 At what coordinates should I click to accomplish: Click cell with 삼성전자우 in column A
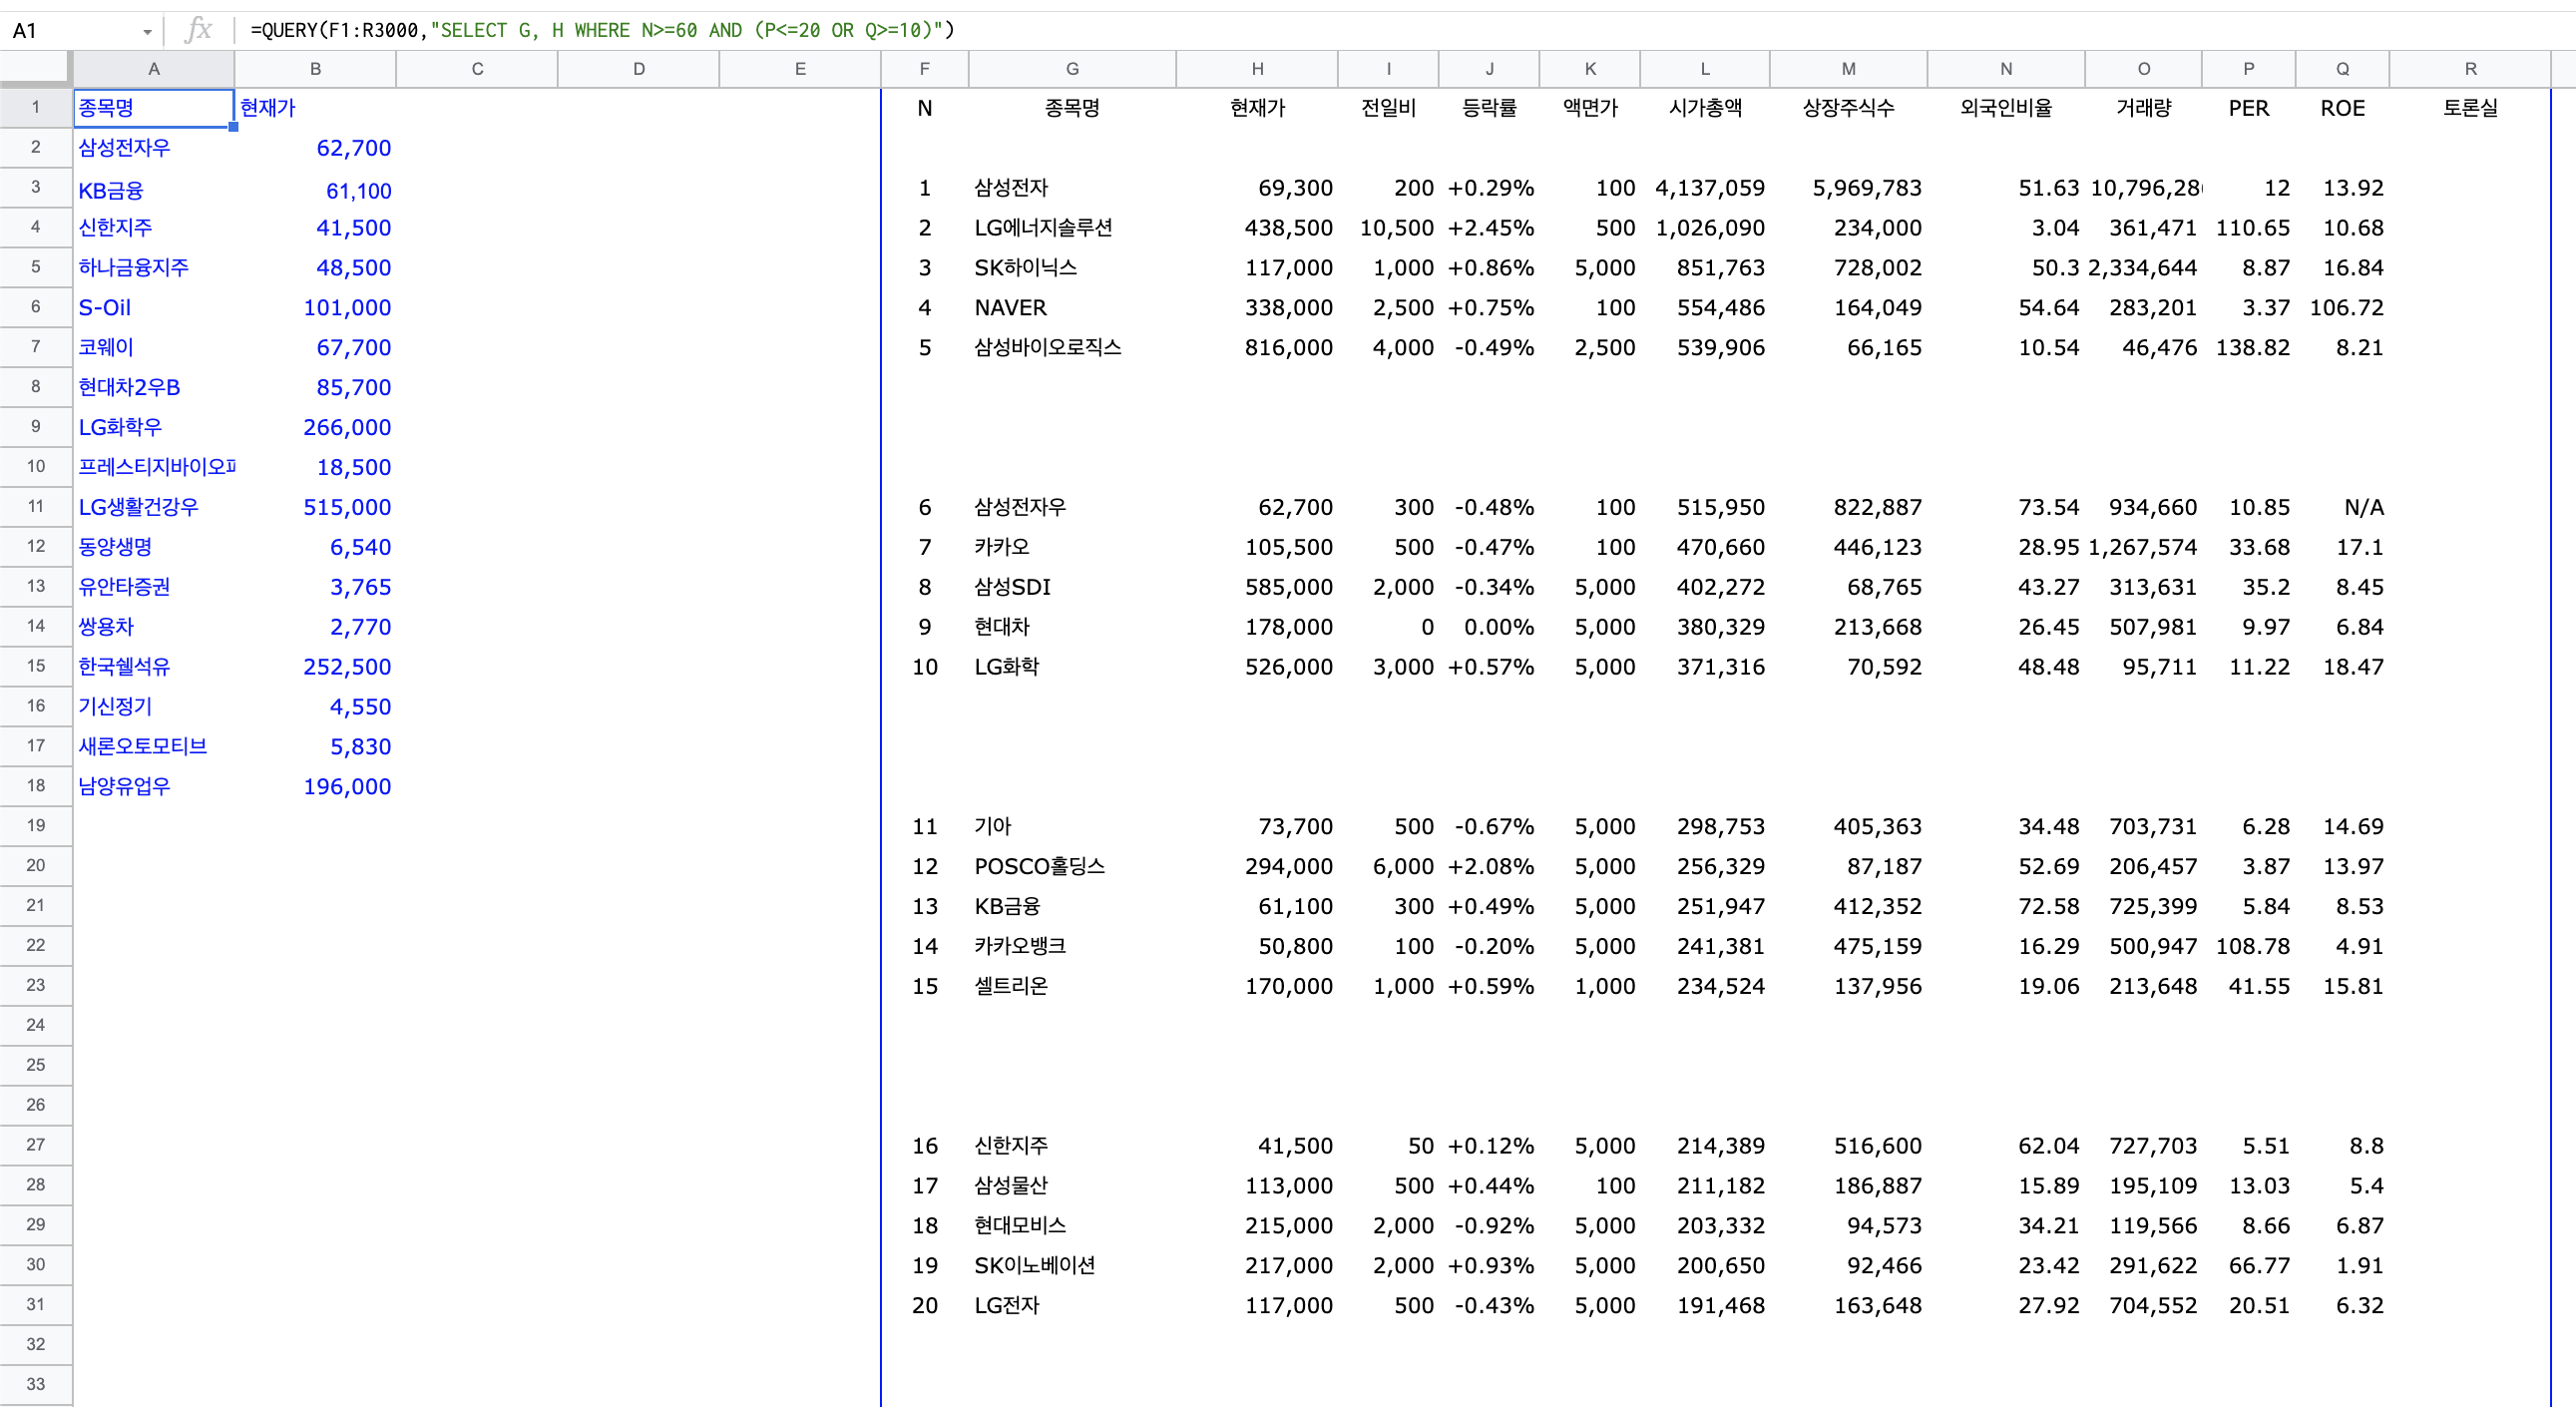[125, 148]
